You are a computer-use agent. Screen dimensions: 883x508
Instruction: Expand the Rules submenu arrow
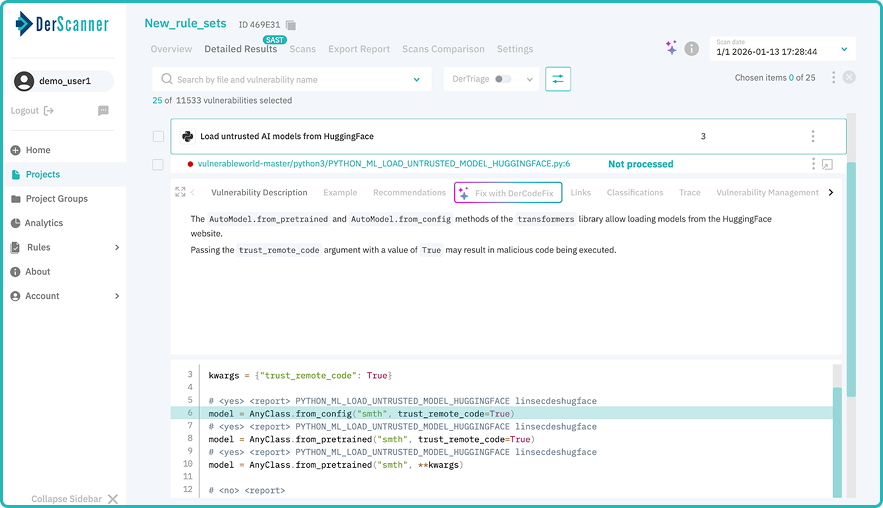tap(117, 247)
